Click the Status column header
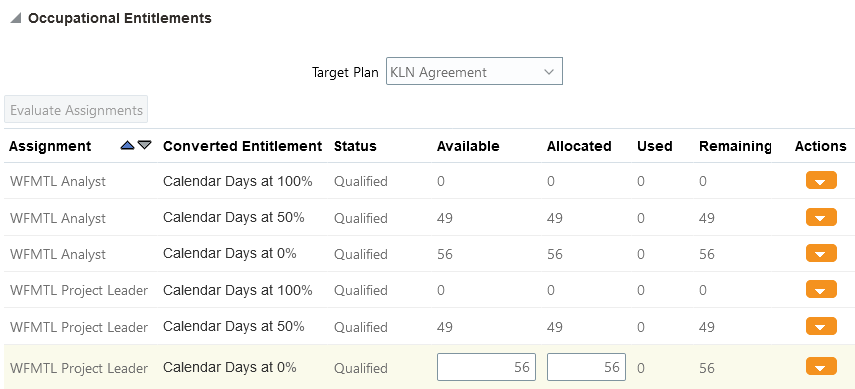855x389 pixels. click(x=355, y=146)
